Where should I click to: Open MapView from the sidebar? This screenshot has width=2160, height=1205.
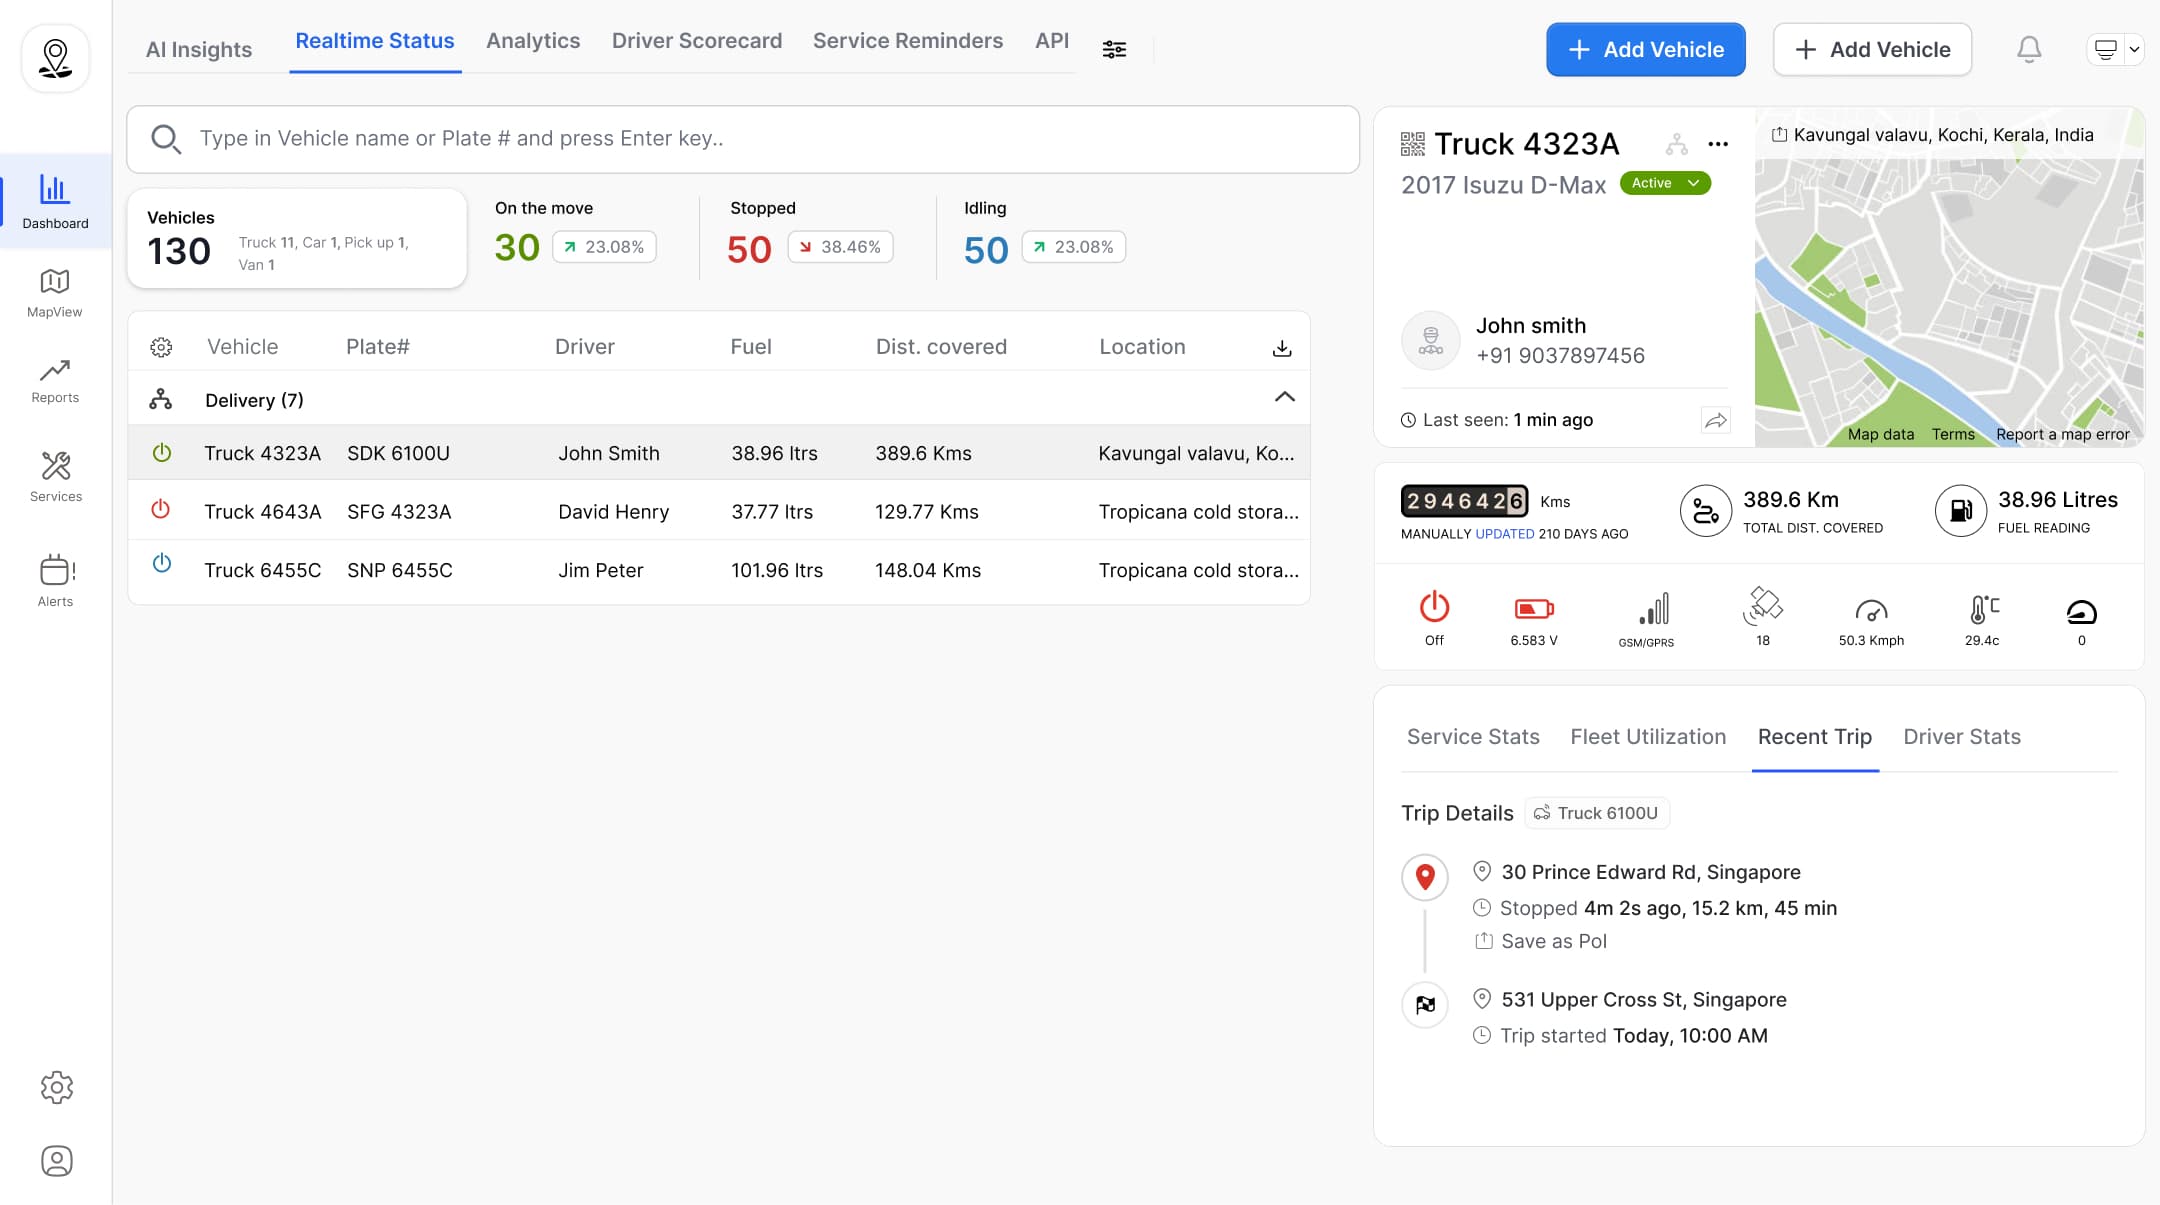(55, 293)
